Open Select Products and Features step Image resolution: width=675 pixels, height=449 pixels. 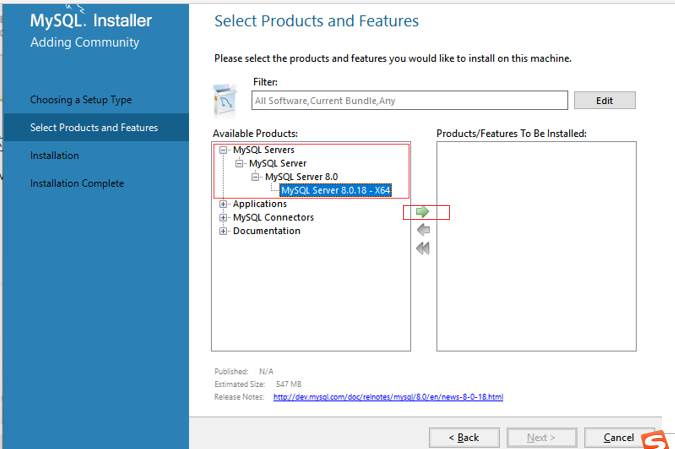click(x=94, y=127)
